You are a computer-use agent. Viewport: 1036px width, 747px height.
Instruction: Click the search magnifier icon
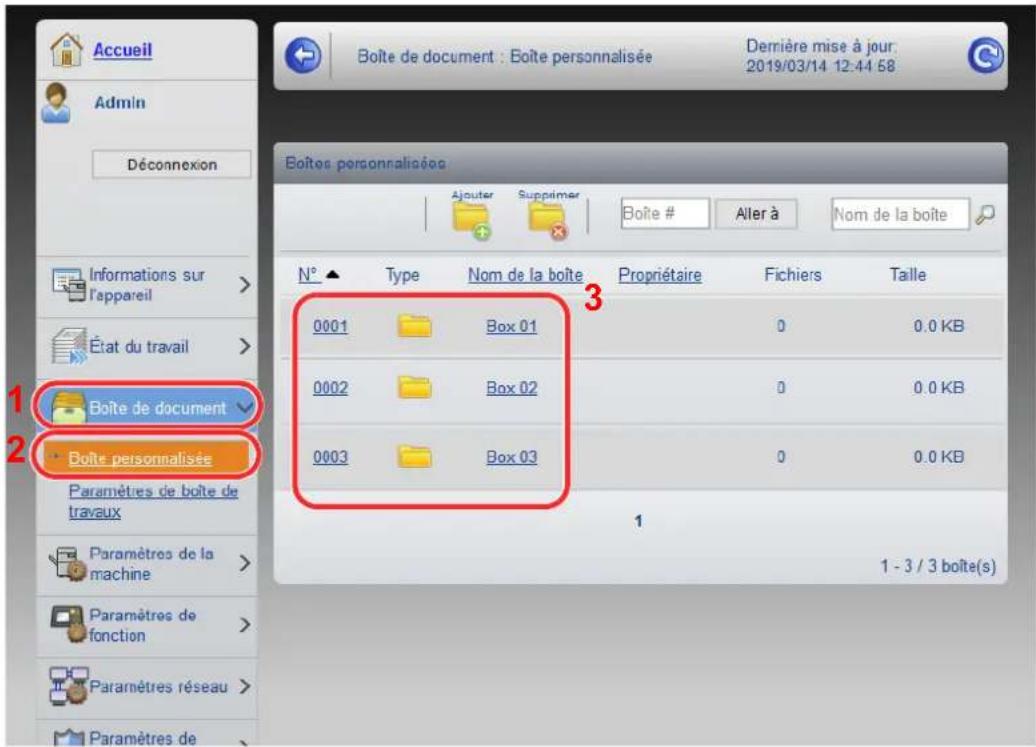986,213
